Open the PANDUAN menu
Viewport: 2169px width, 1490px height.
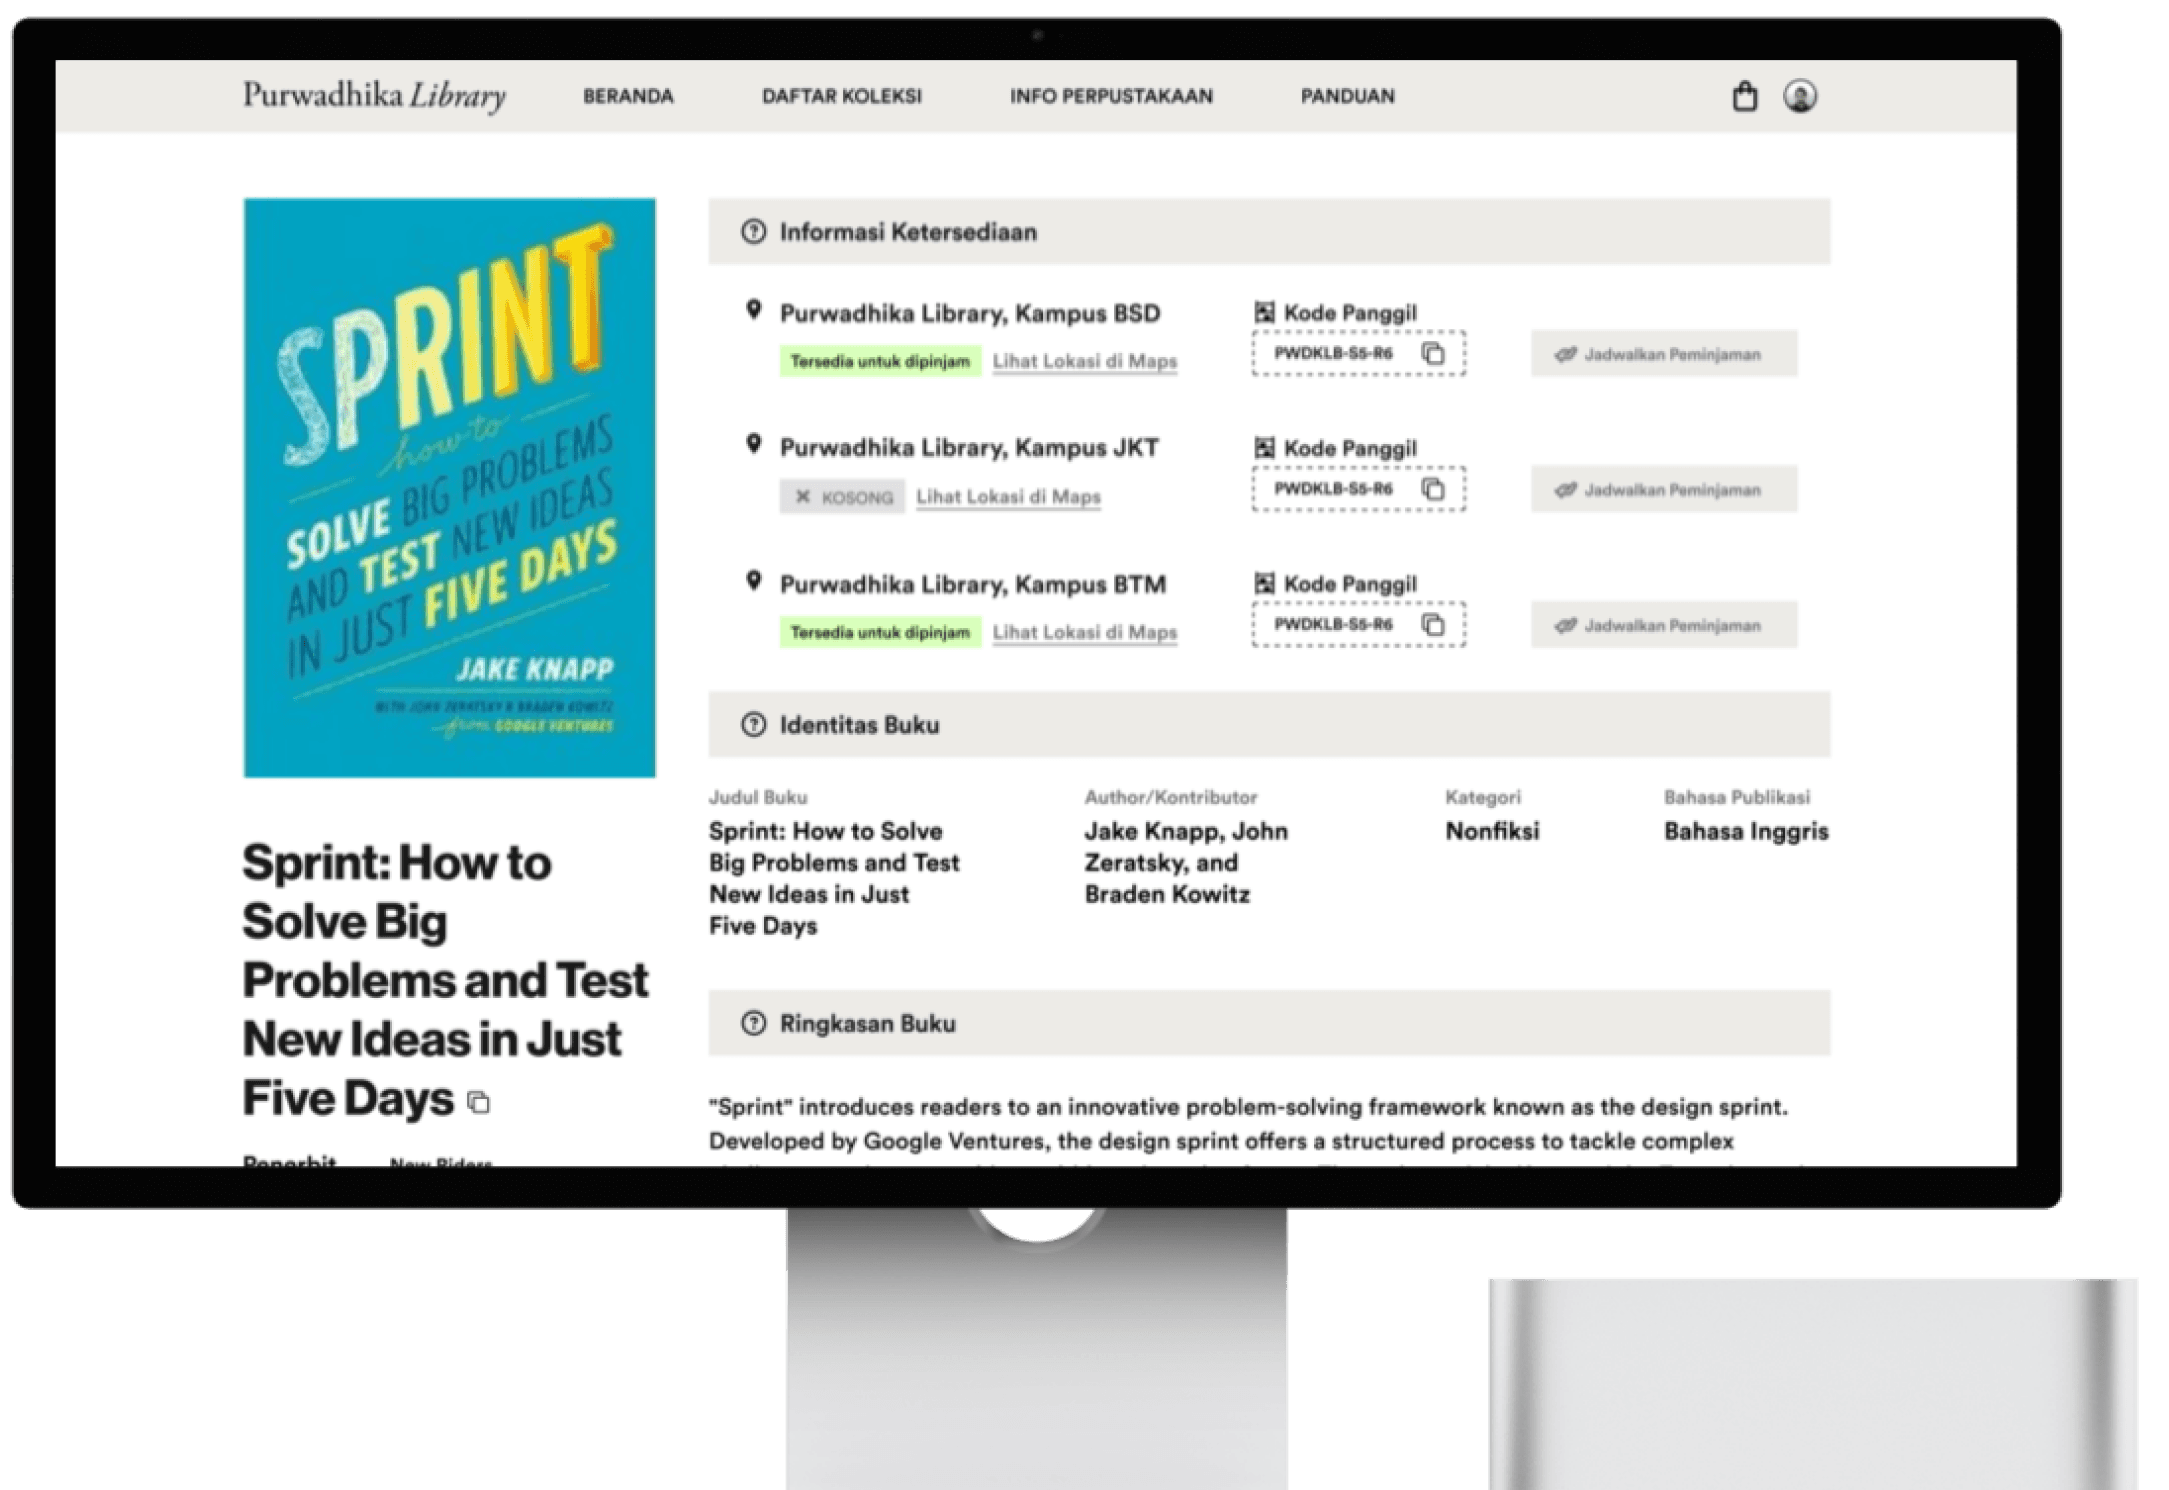1347,96
